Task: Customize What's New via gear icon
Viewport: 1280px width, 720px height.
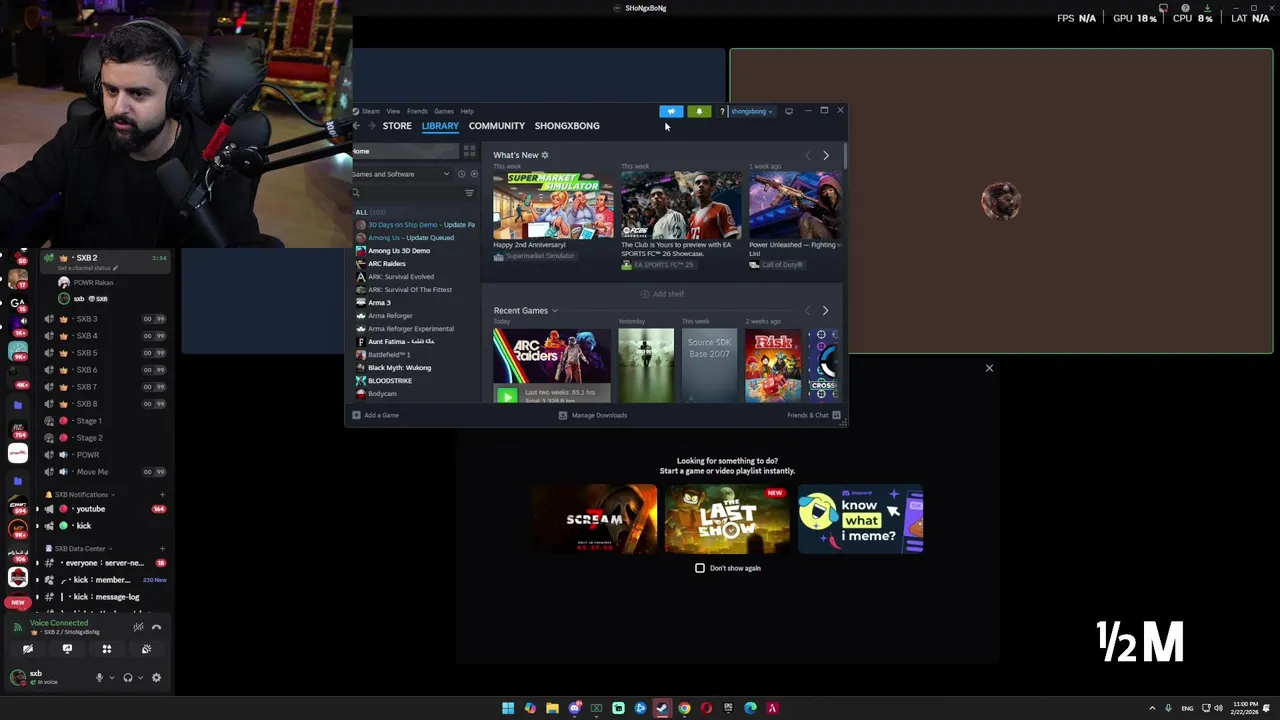Action: click(545, 155)
